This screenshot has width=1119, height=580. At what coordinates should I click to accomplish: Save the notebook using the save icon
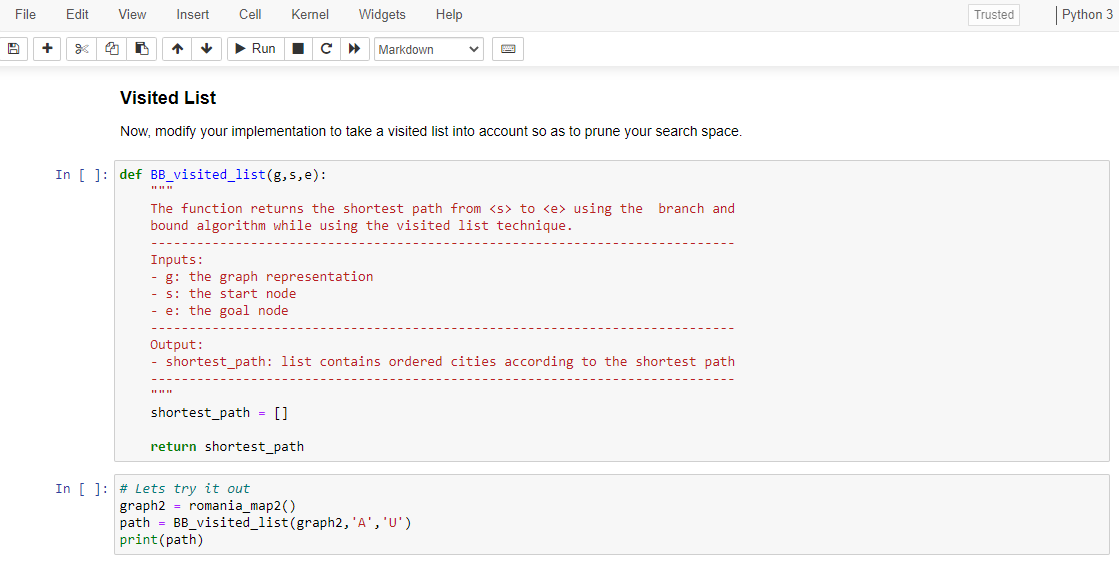pyautogui.click(x=13, y=48)
